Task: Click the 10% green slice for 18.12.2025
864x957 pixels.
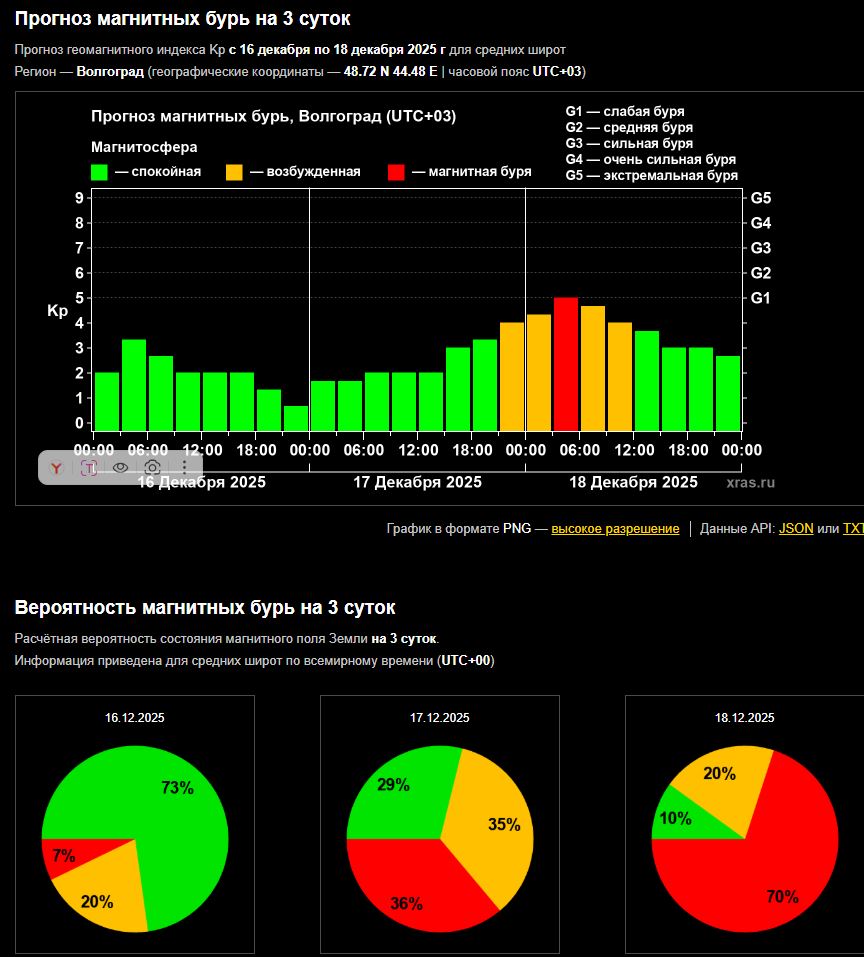Action: click(x=675, y=820)
